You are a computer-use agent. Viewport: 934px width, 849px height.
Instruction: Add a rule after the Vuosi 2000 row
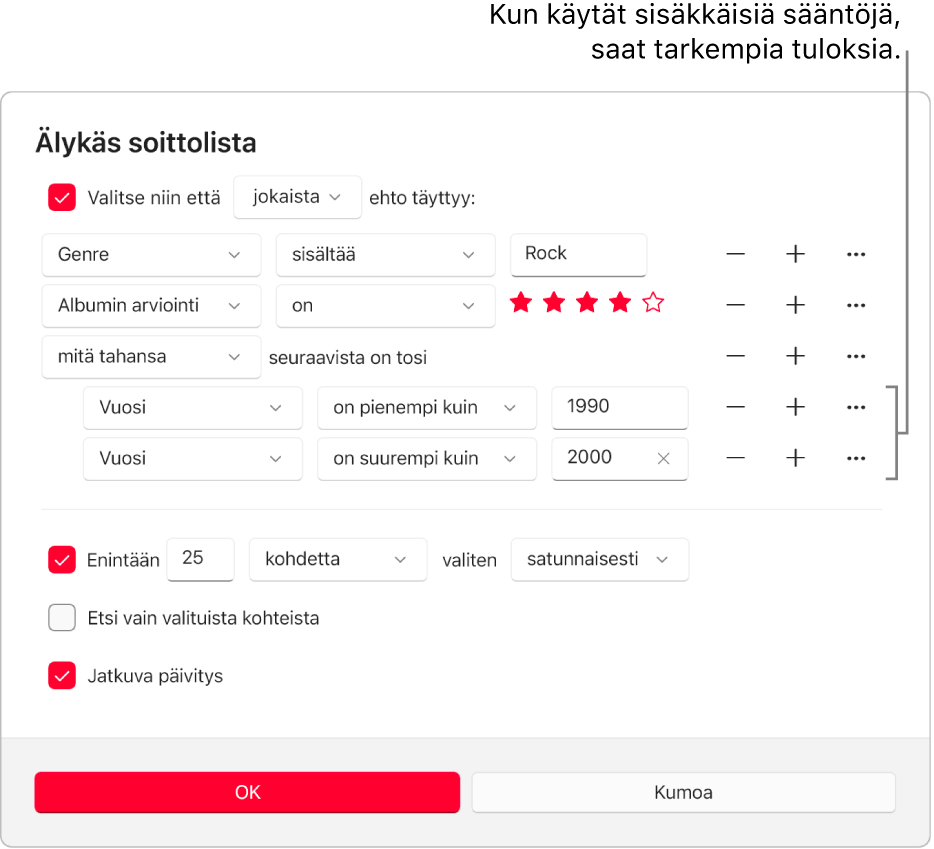pyautogui.click(x=795, y=459)
